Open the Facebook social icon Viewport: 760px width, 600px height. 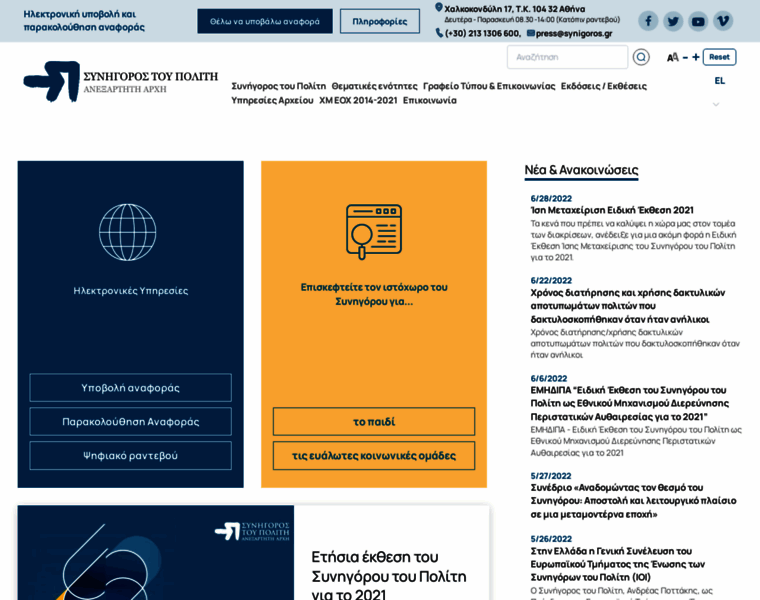(x=648, y=21)
